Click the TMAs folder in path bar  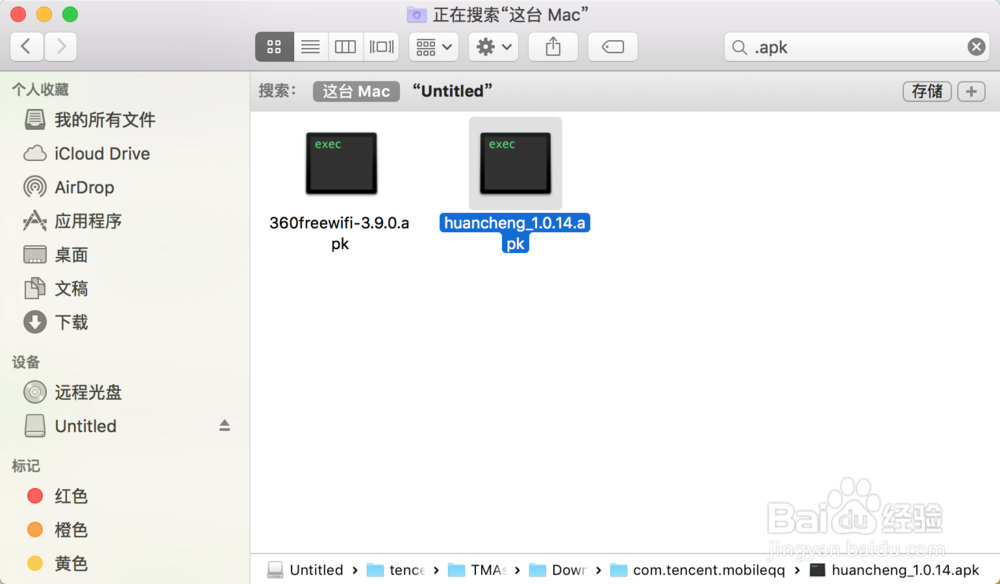[477, 570]
